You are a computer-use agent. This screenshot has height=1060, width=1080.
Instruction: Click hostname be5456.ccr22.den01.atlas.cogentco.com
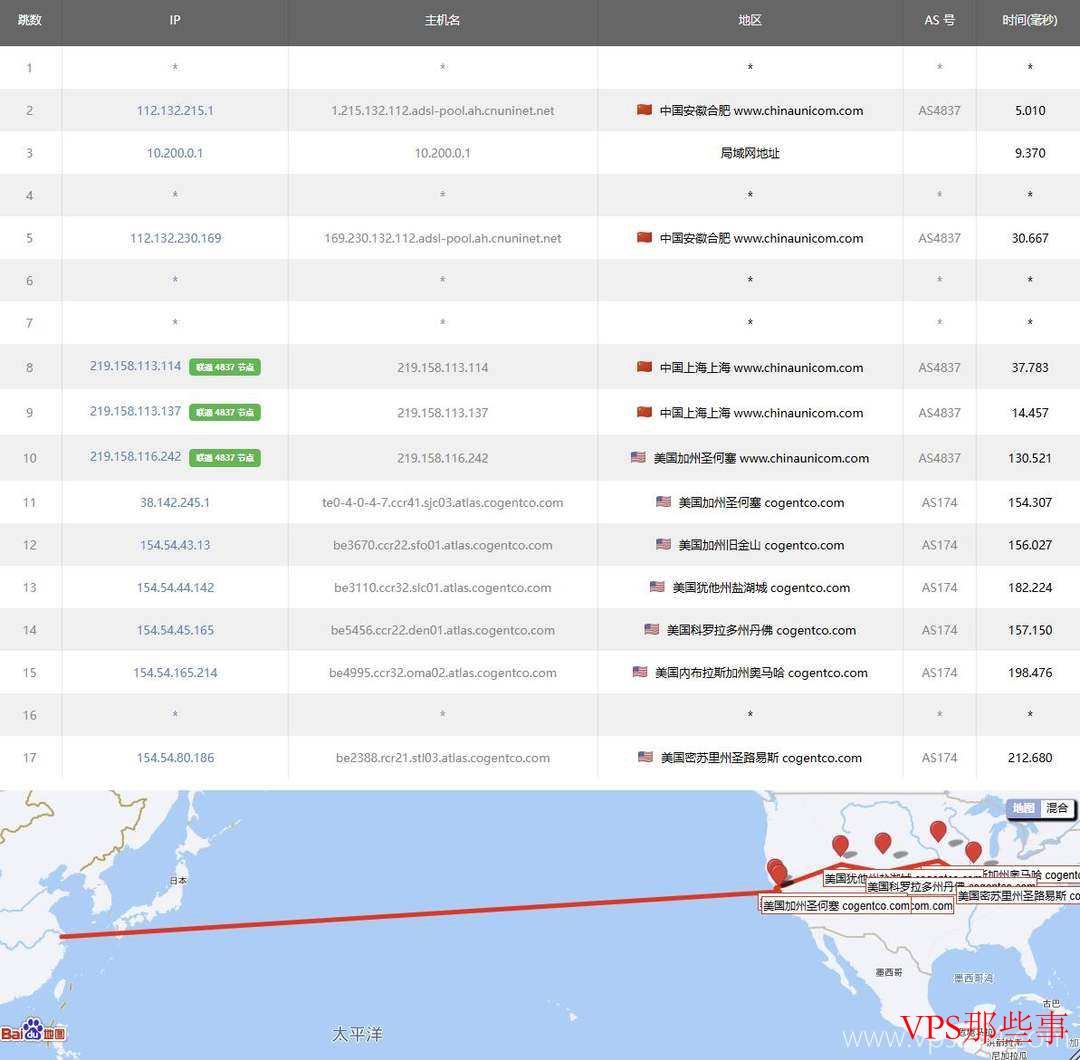442,630
